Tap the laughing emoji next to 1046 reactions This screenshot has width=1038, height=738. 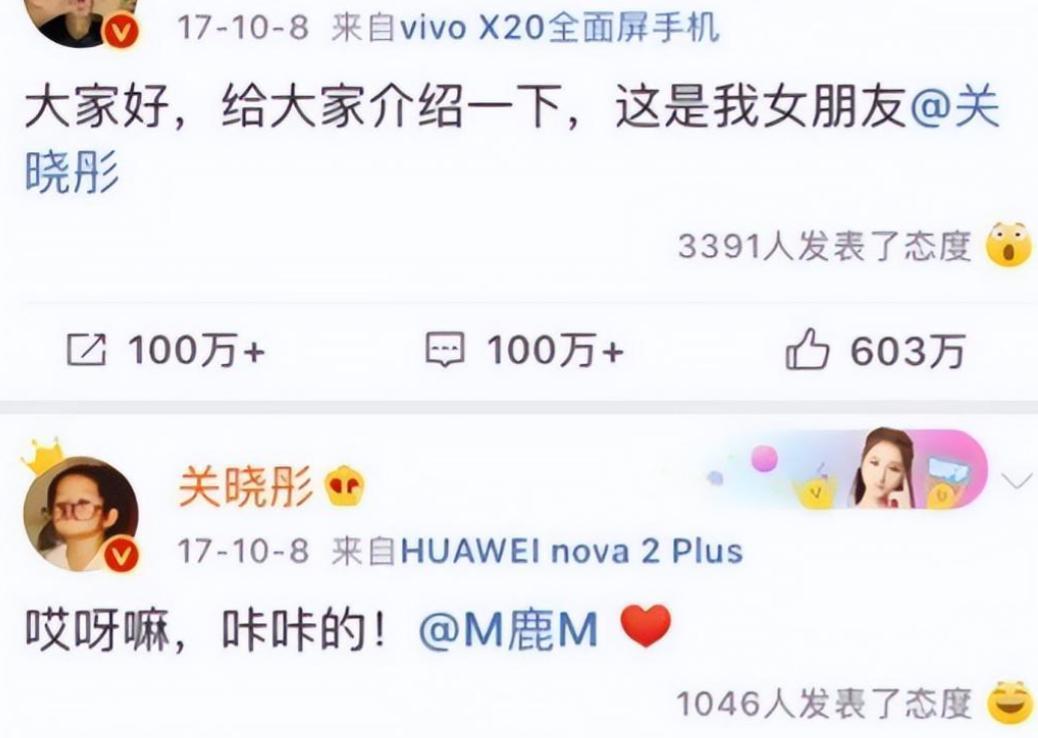click(1011, 703)
